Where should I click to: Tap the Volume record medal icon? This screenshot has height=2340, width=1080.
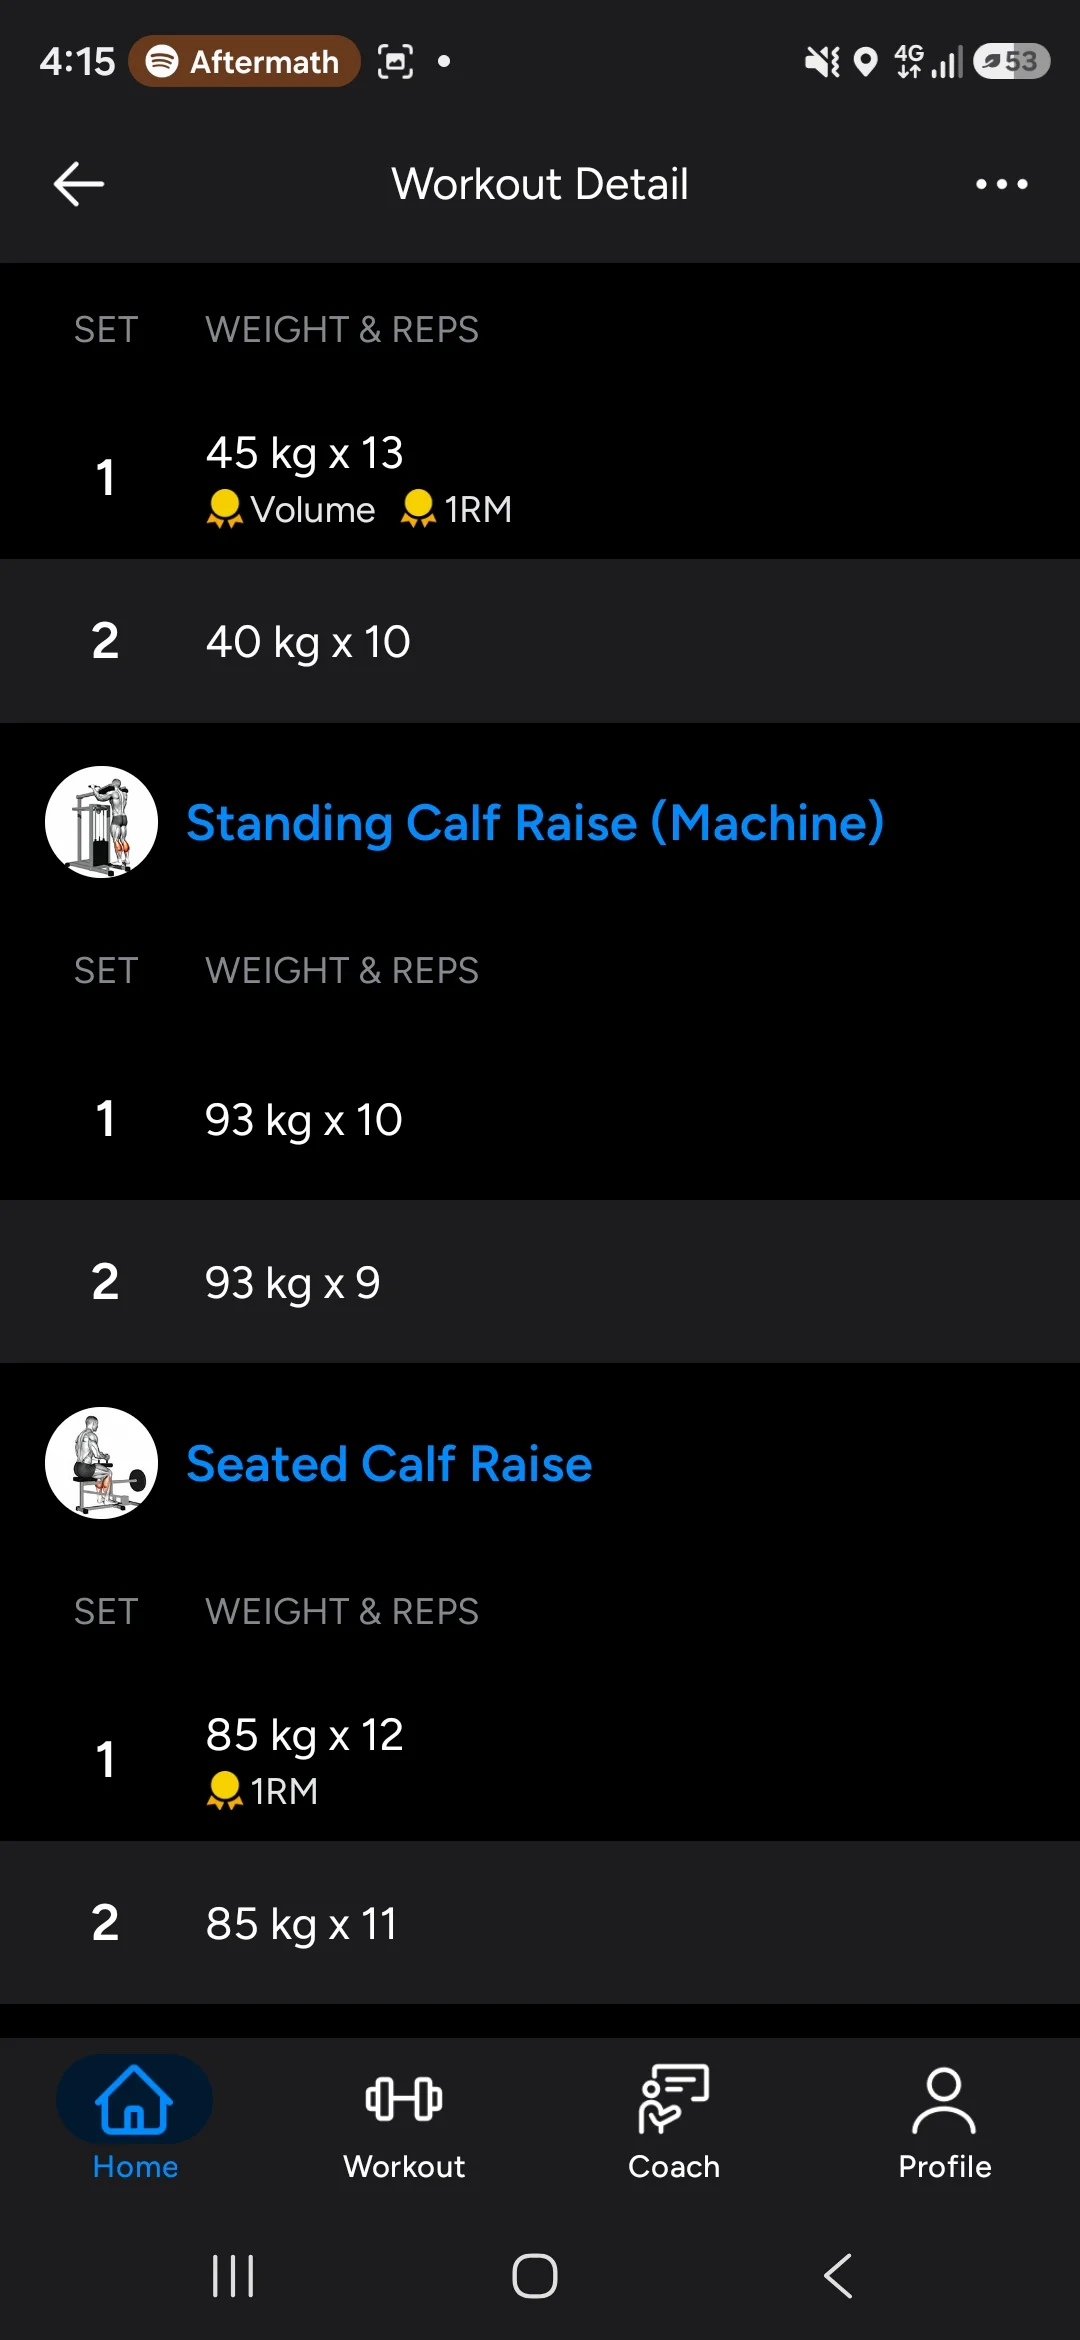(224, 509)
